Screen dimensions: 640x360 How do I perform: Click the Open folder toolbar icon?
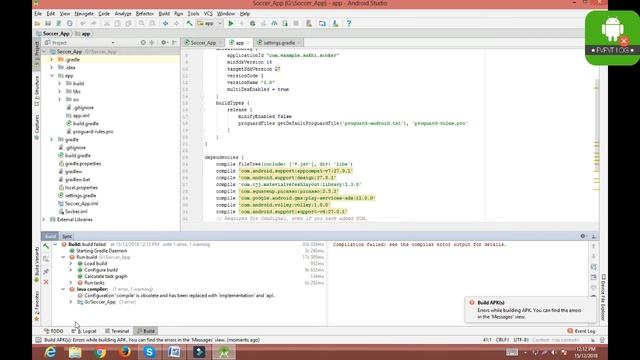coord(38,24)
